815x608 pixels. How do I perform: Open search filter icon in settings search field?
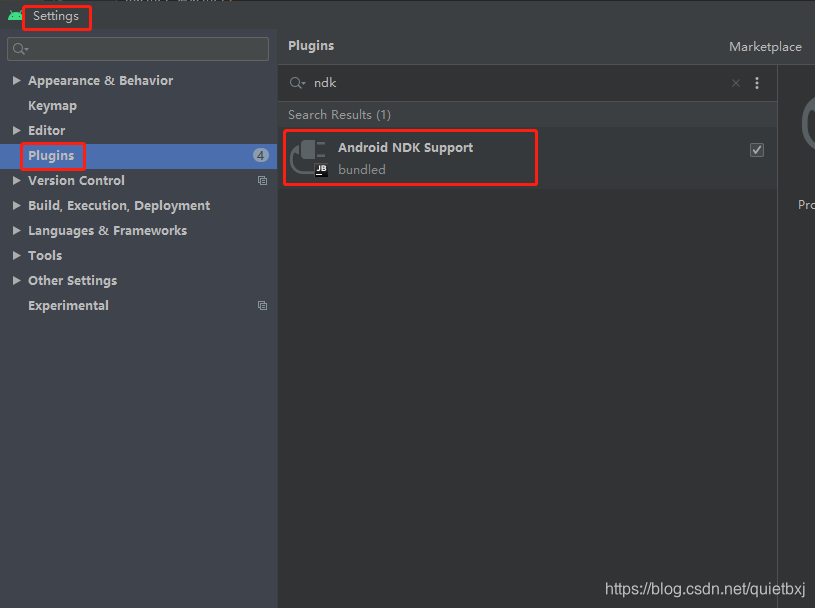point(18,48)
